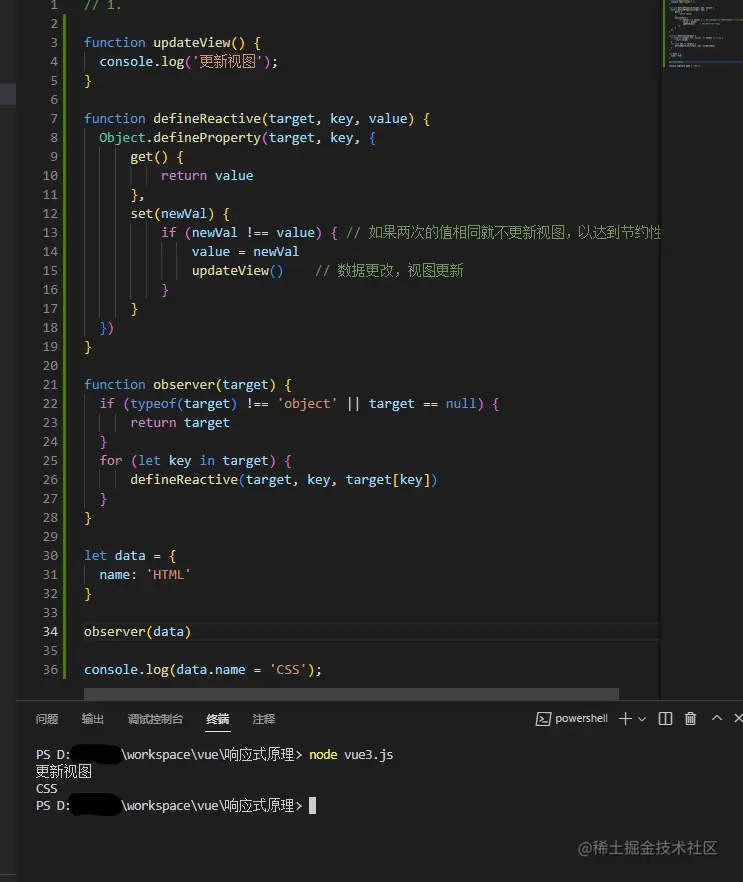
Task: Click the powershell terminal icon
Action: pos(543,719)
